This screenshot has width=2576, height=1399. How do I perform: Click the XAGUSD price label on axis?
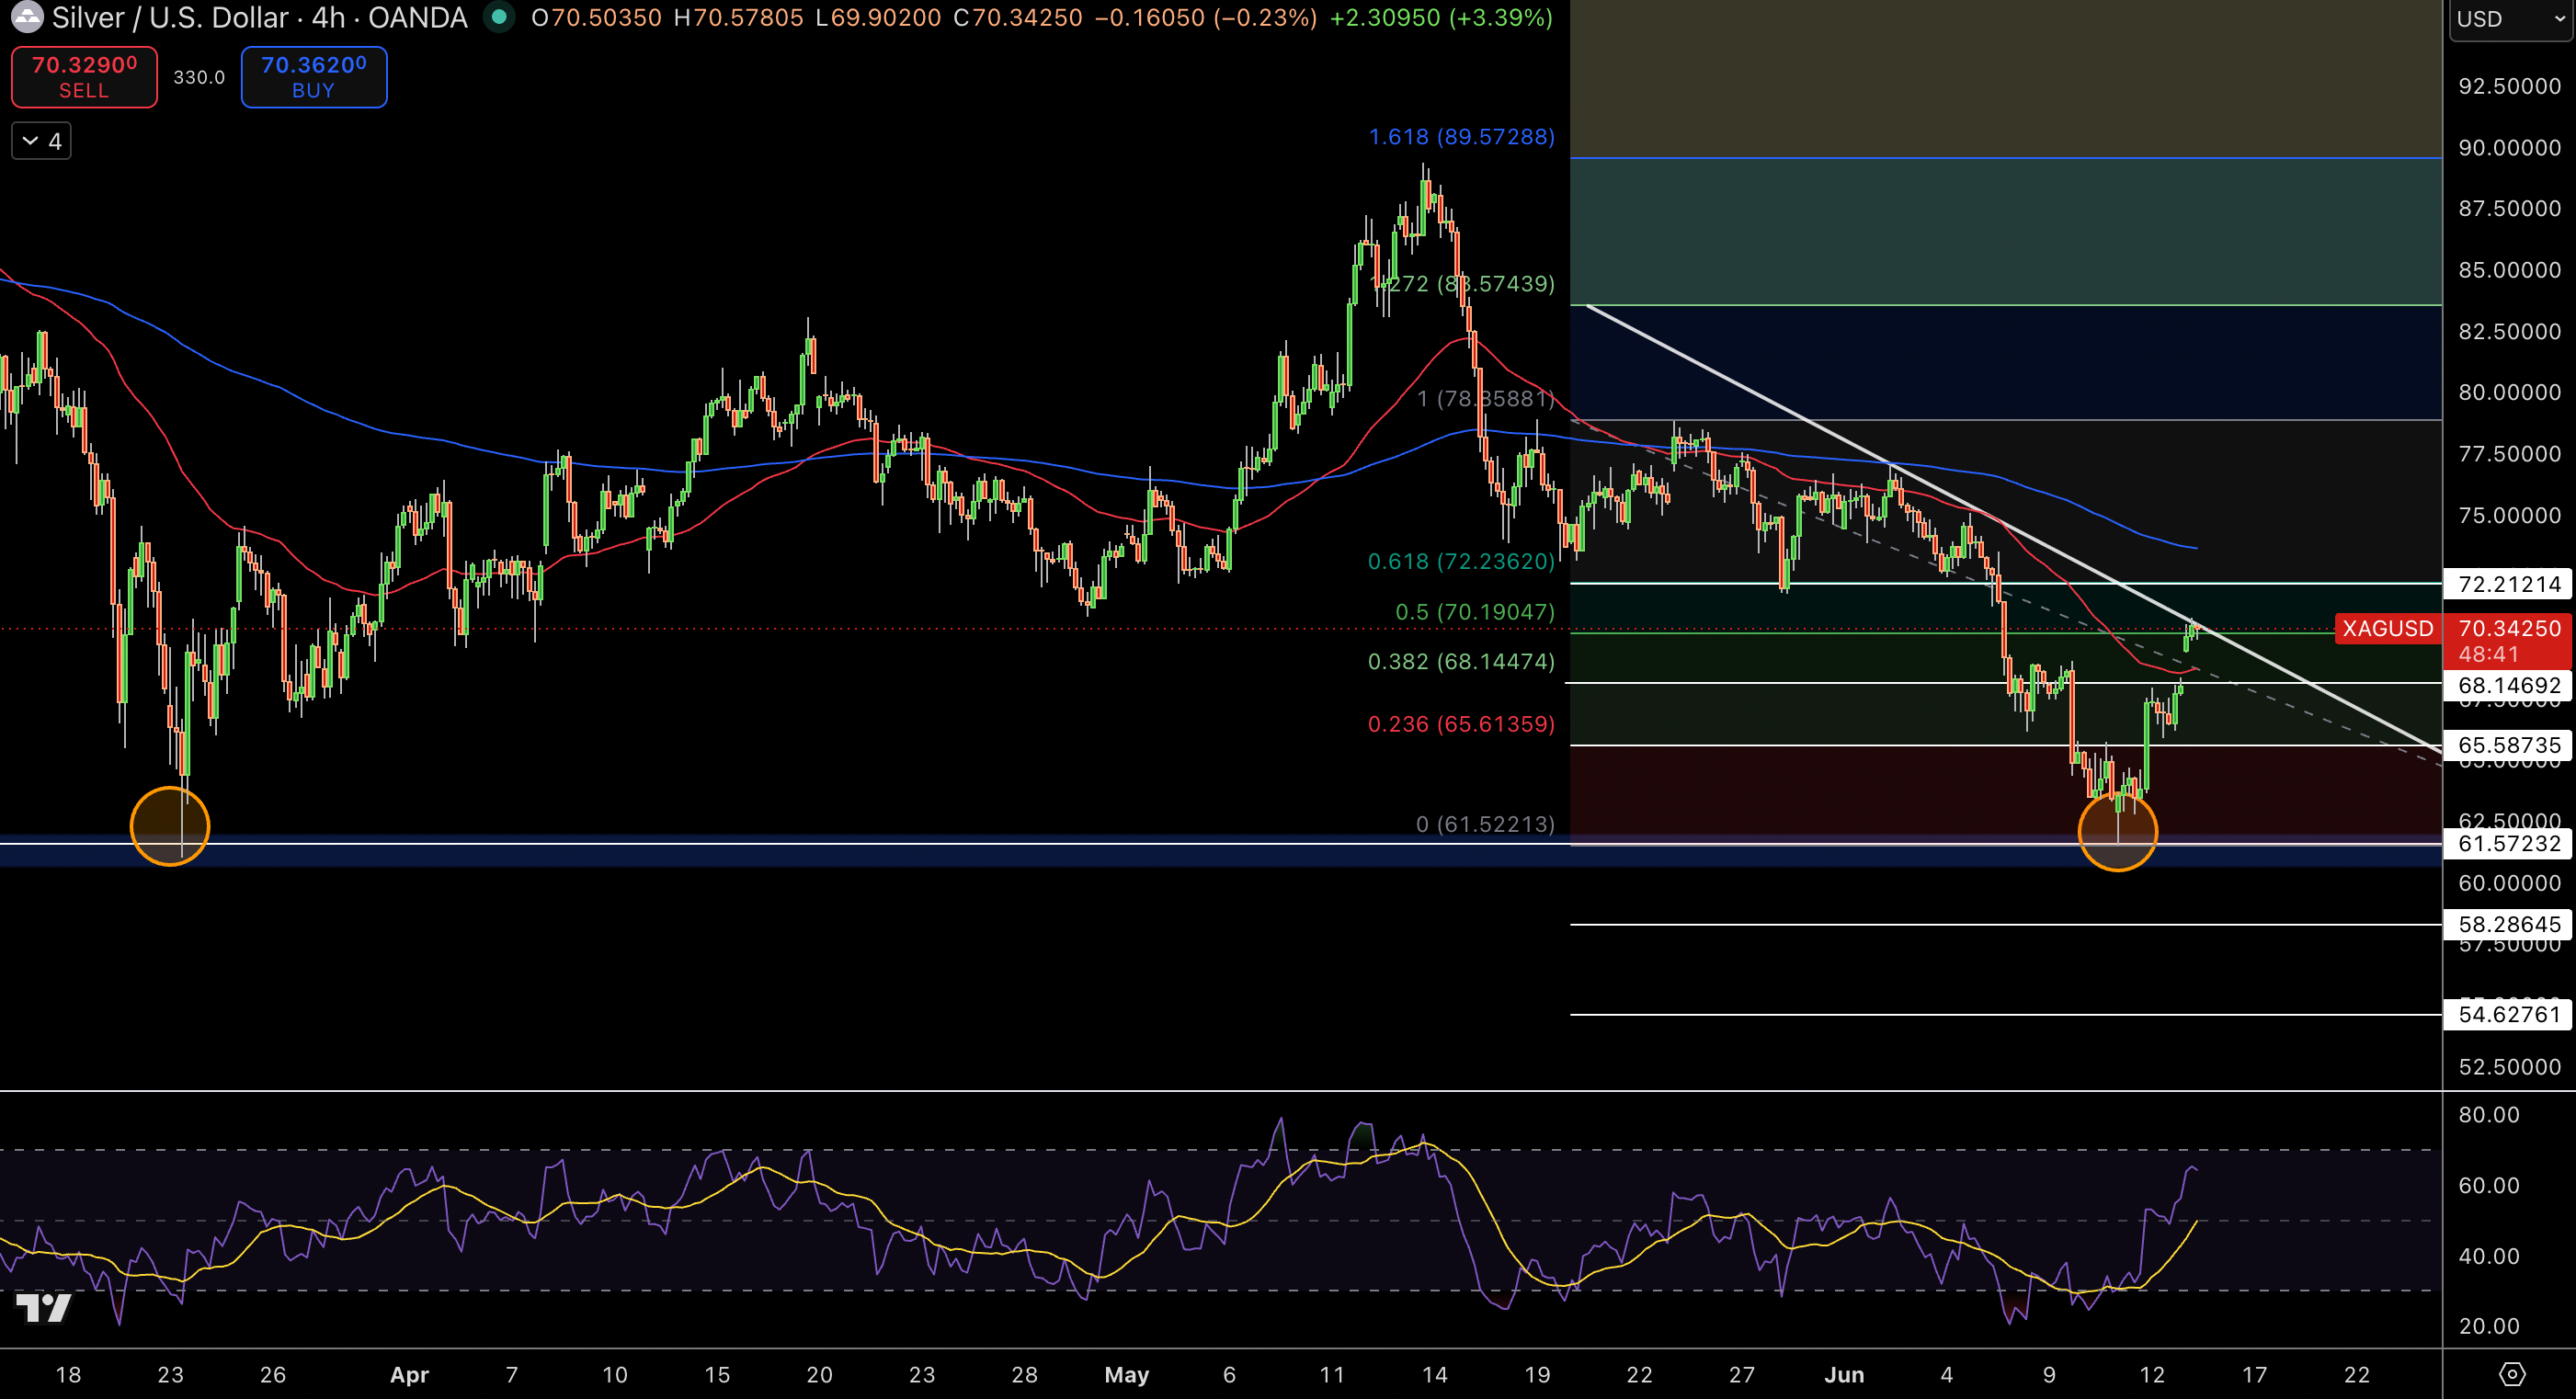[x=2388, y=628]
